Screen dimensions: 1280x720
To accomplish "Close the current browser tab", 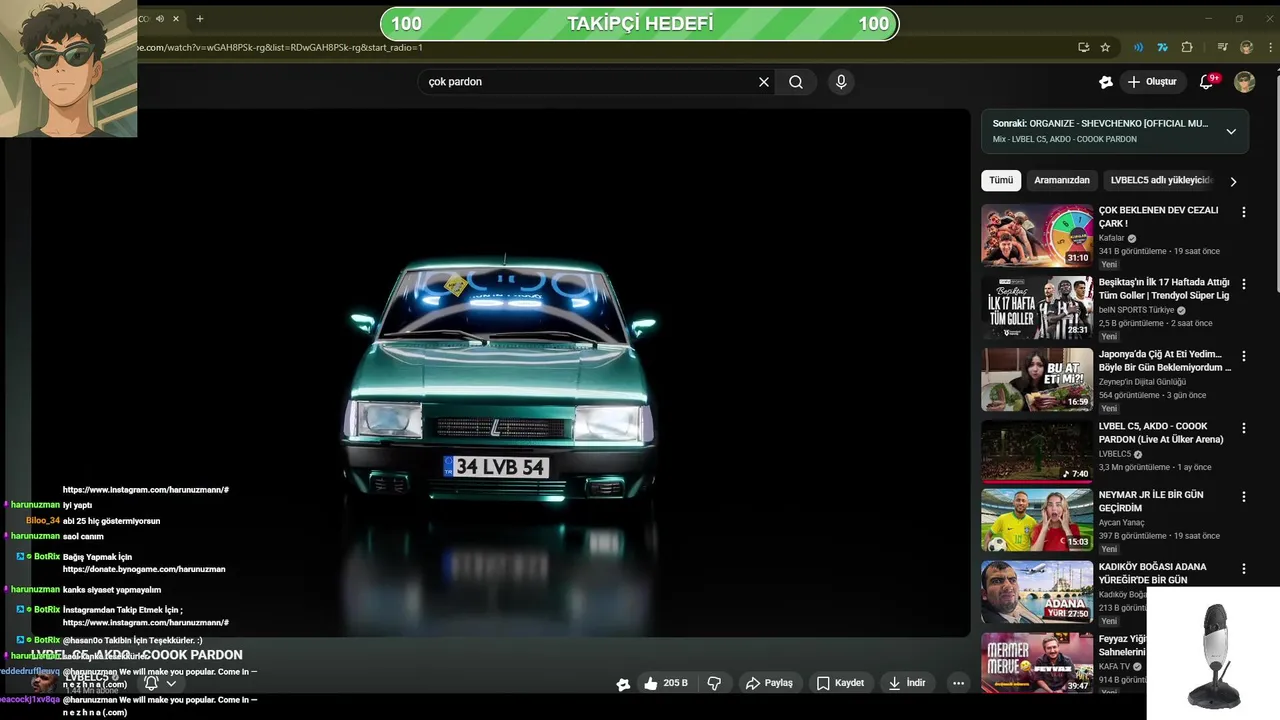I will coord(177,18).
